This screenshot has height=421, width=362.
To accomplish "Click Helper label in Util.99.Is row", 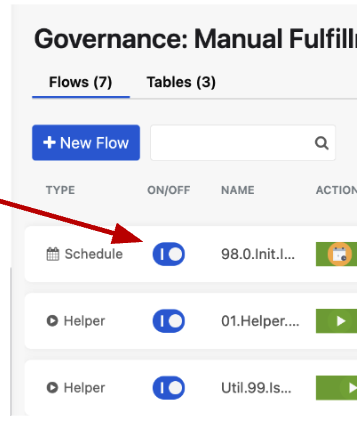I will click(84, 388).
